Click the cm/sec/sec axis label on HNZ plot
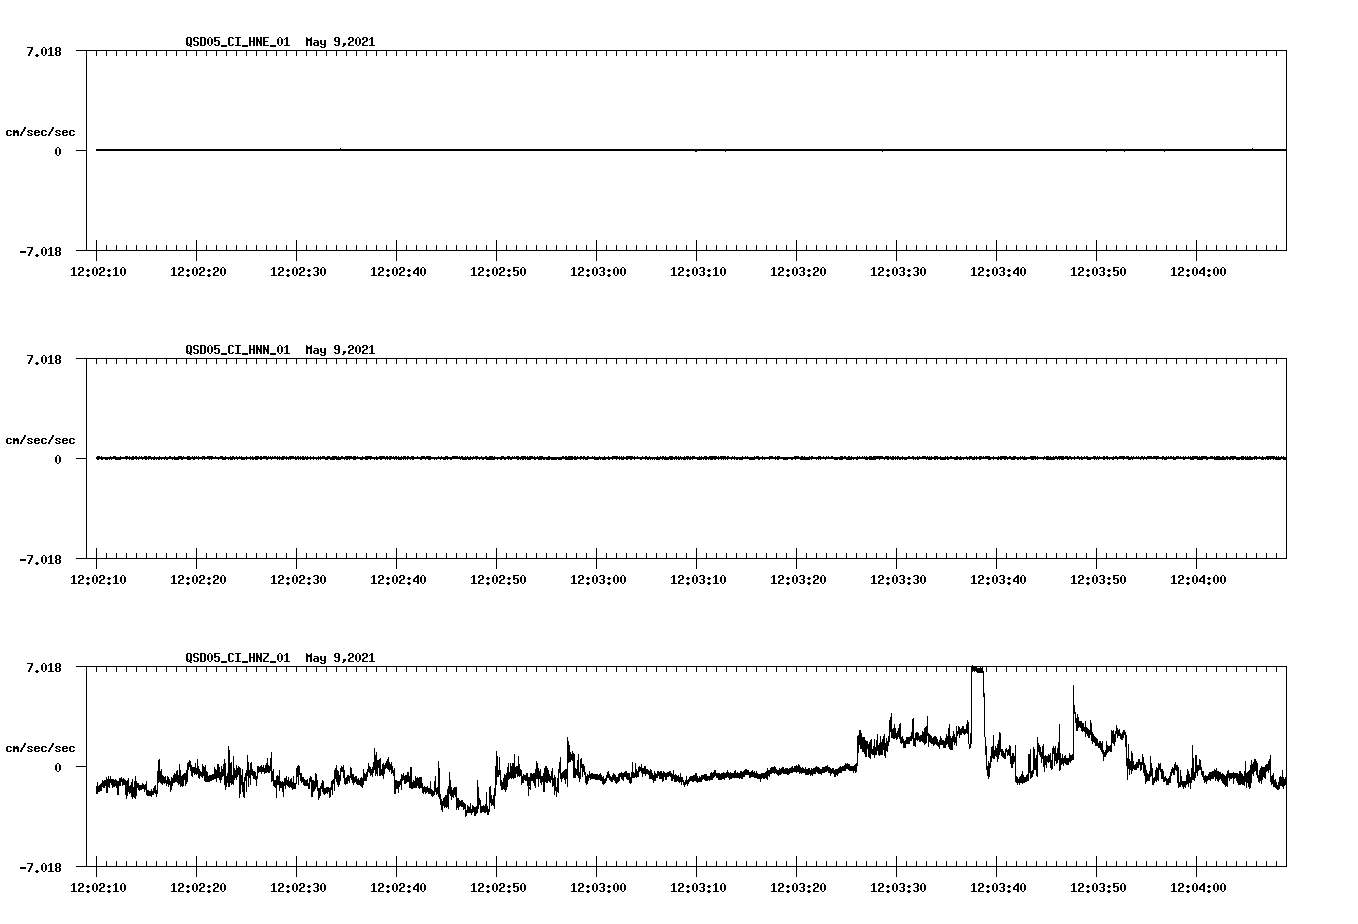 (41, 746)
